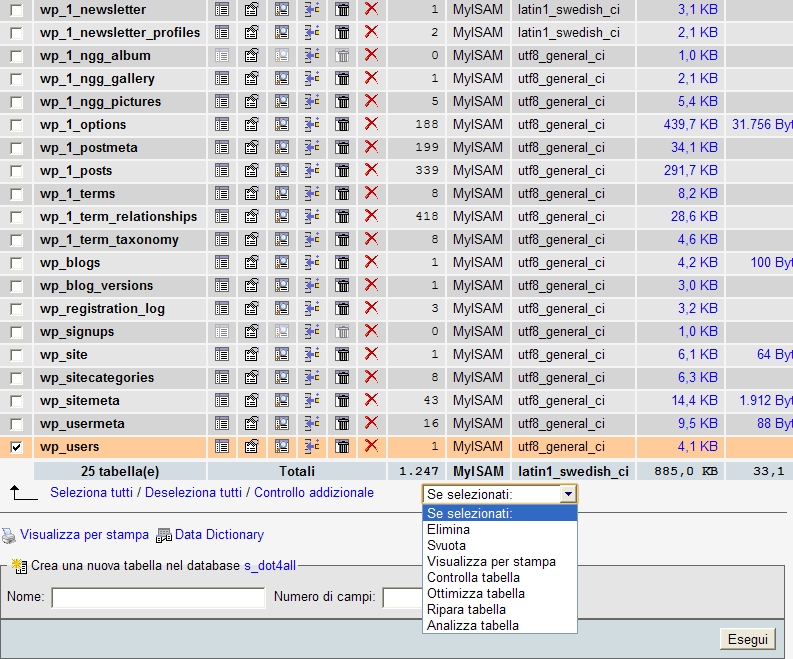Drop wp_1_posts red X icon

tap(371, 169)
